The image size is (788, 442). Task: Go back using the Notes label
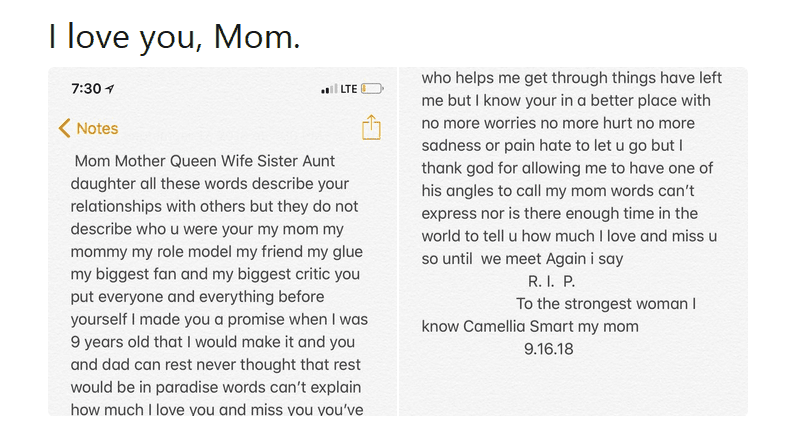(97, 128)
